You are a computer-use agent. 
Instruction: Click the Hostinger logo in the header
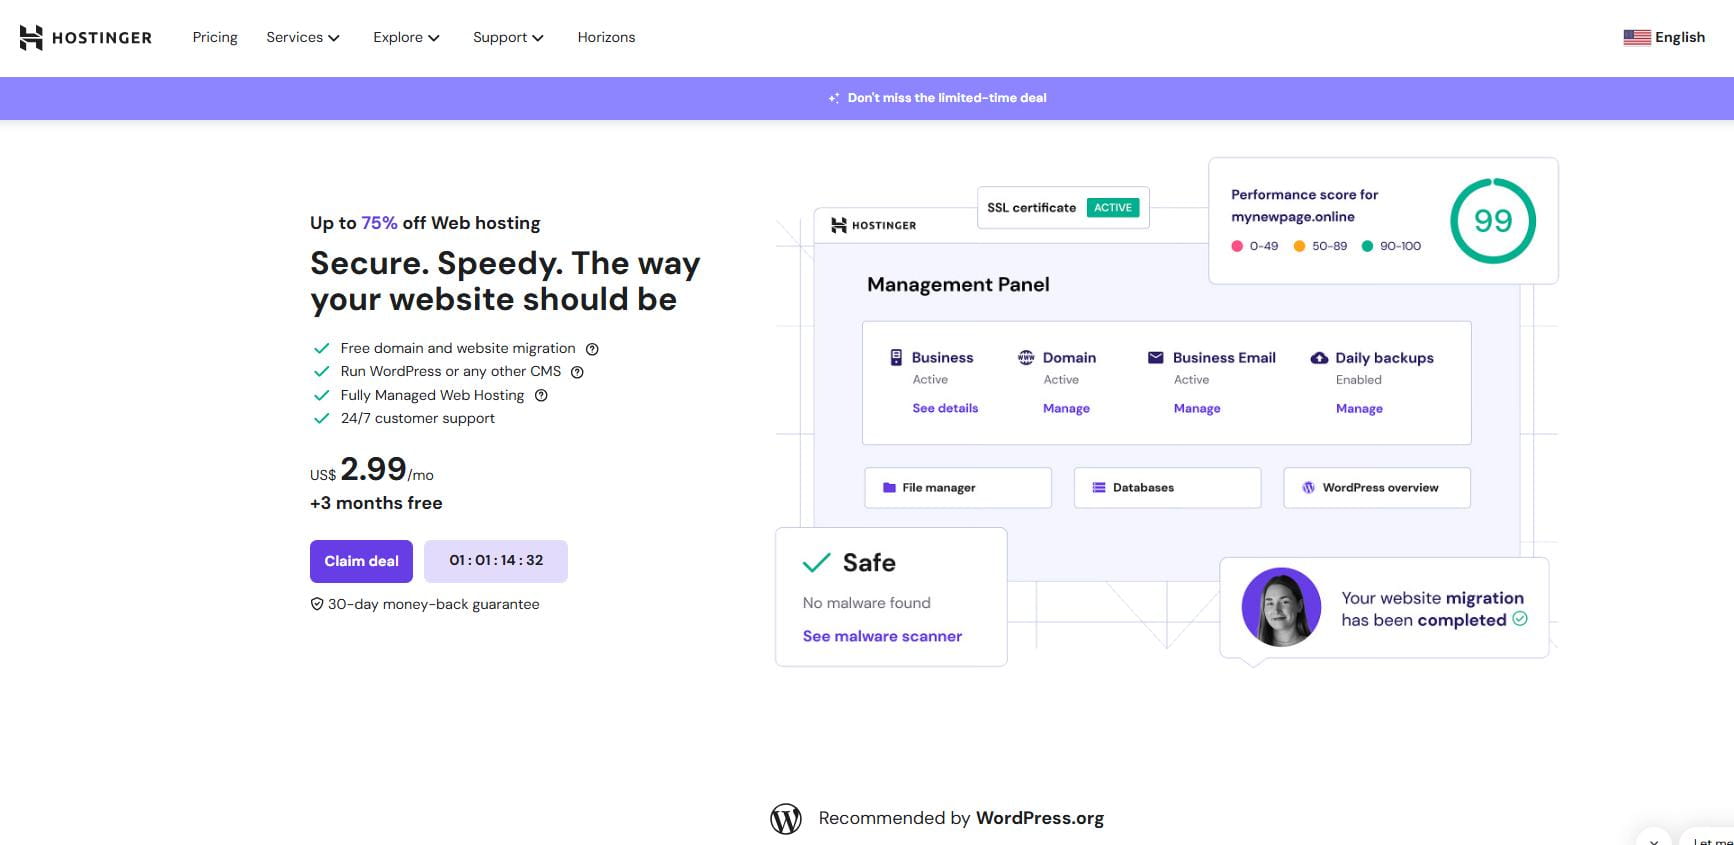pos(86,38)
